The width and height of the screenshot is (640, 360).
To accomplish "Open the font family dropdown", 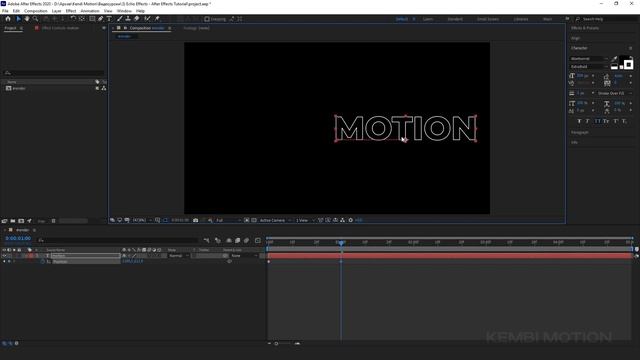I will [589, 59].
